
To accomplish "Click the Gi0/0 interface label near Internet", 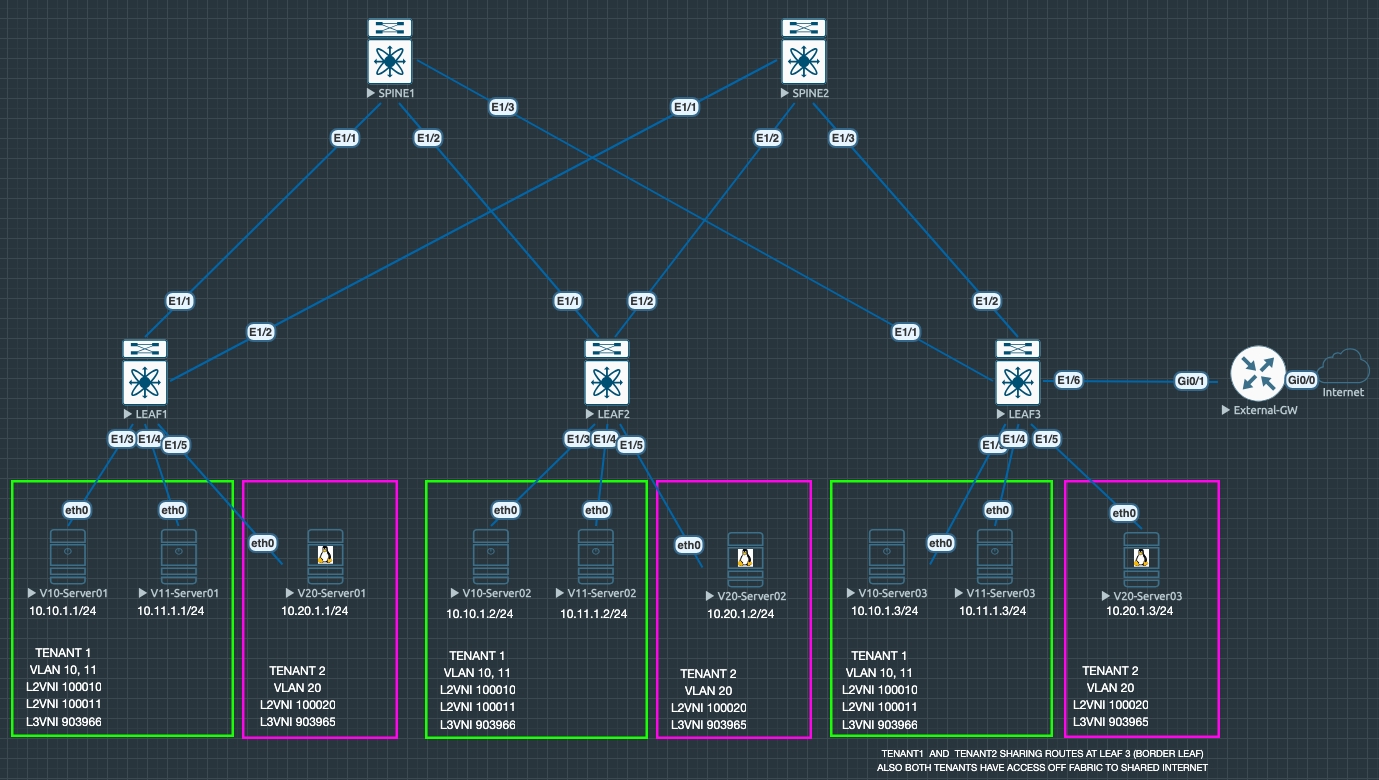I will 1302,380.
